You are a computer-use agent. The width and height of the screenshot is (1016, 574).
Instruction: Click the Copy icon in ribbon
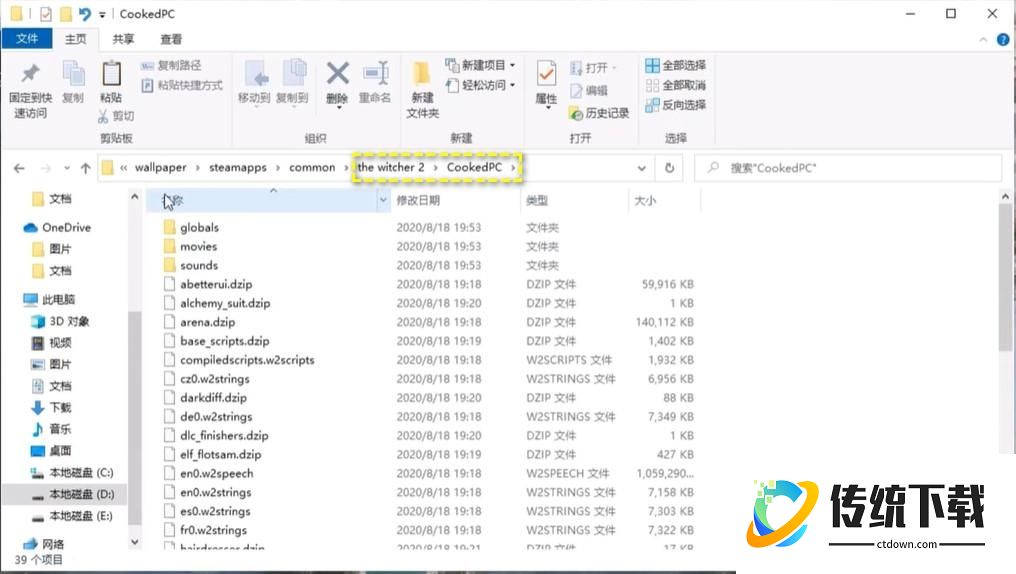(x=73, y=75)
